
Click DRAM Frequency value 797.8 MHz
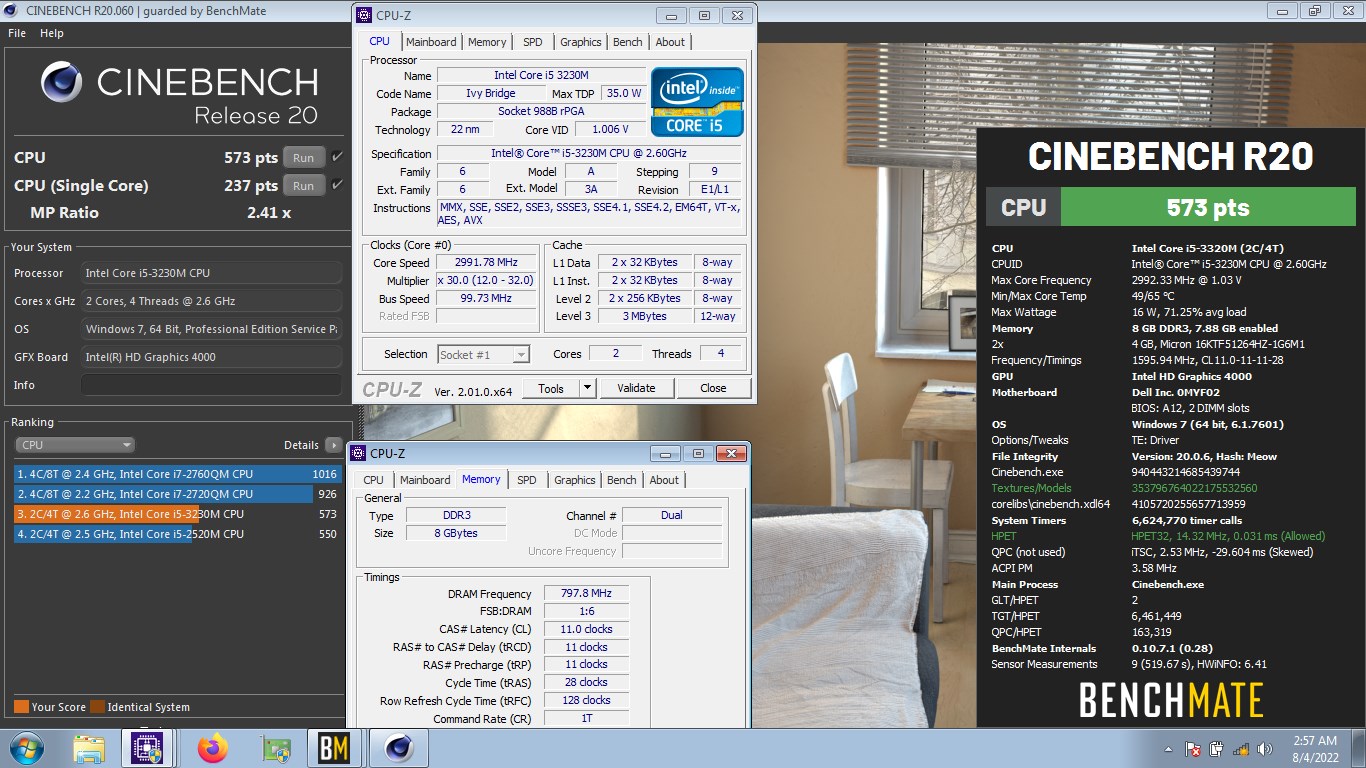tap(586, 594)
